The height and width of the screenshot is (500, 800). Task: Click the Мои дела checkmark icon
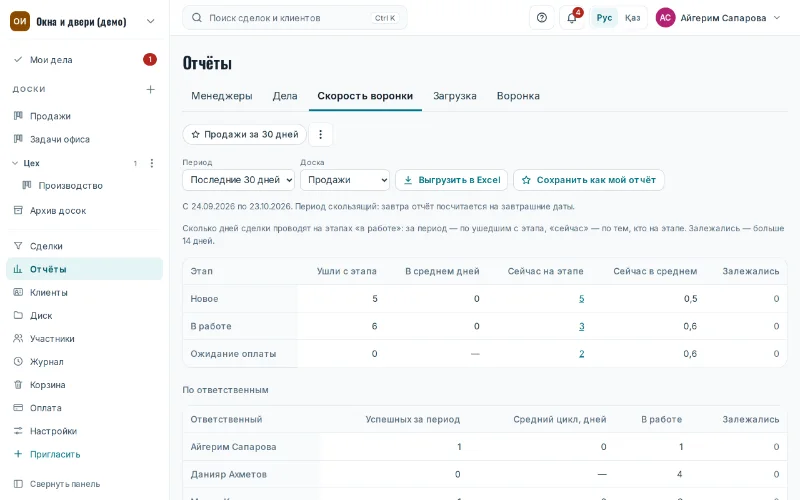click(18, 59)
